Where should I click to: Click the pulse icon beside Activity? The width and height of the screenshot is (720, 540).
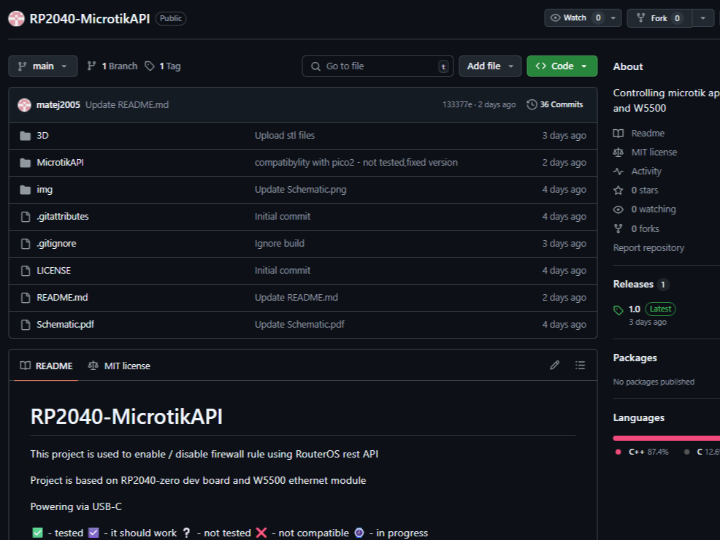[x=619, y=171]
